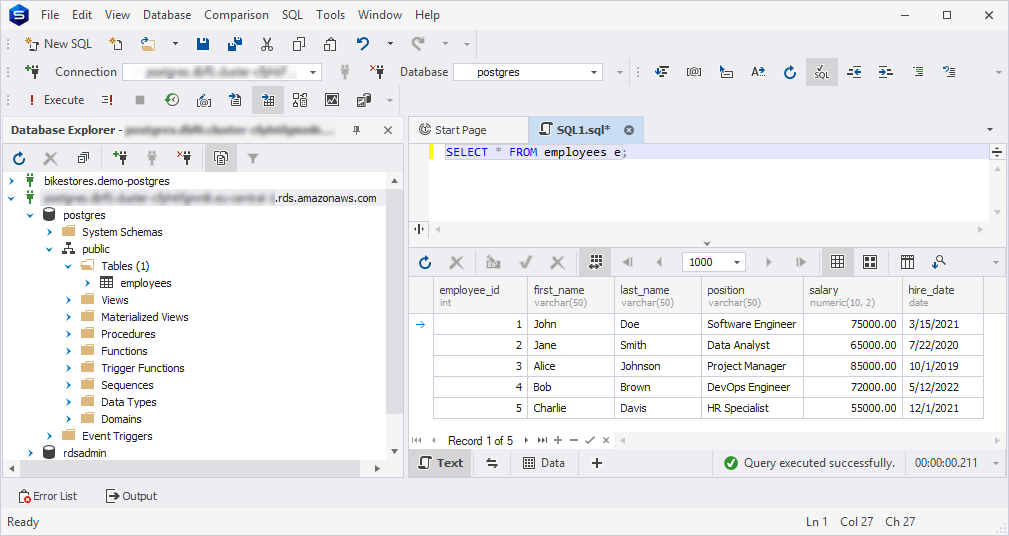Expand the rdsadmin database node

tap(30, 453)
